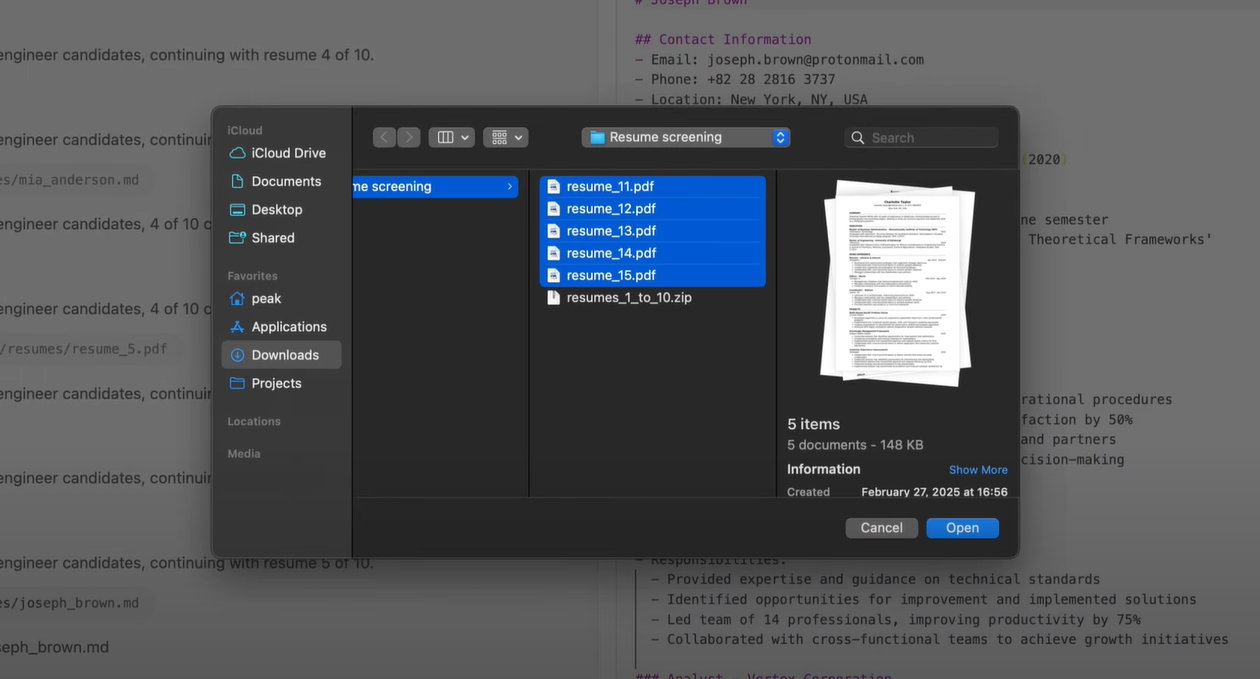Select resume_12.pdf
This screenshot has width=1260, height=679.
[x=652, y=209]
